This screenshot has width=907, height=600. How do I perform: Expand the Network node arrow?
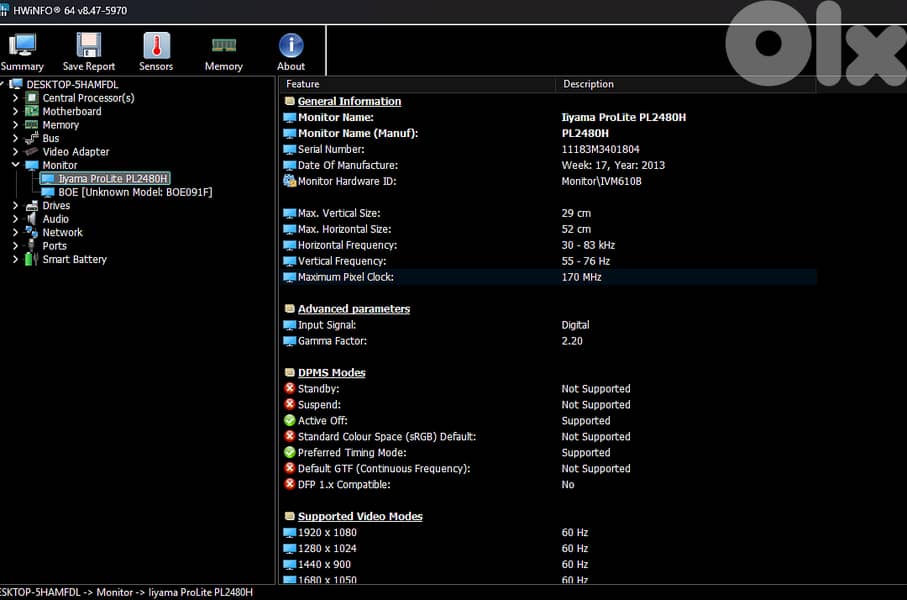coord(16,232)
